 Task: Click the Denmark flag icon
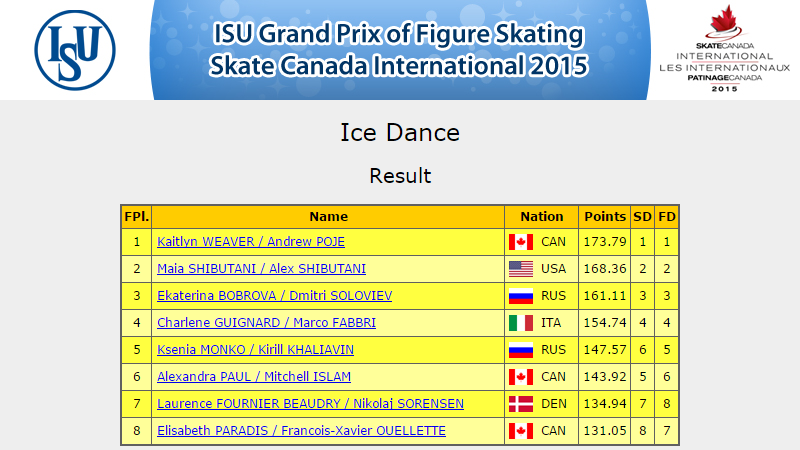pos(521,404)
